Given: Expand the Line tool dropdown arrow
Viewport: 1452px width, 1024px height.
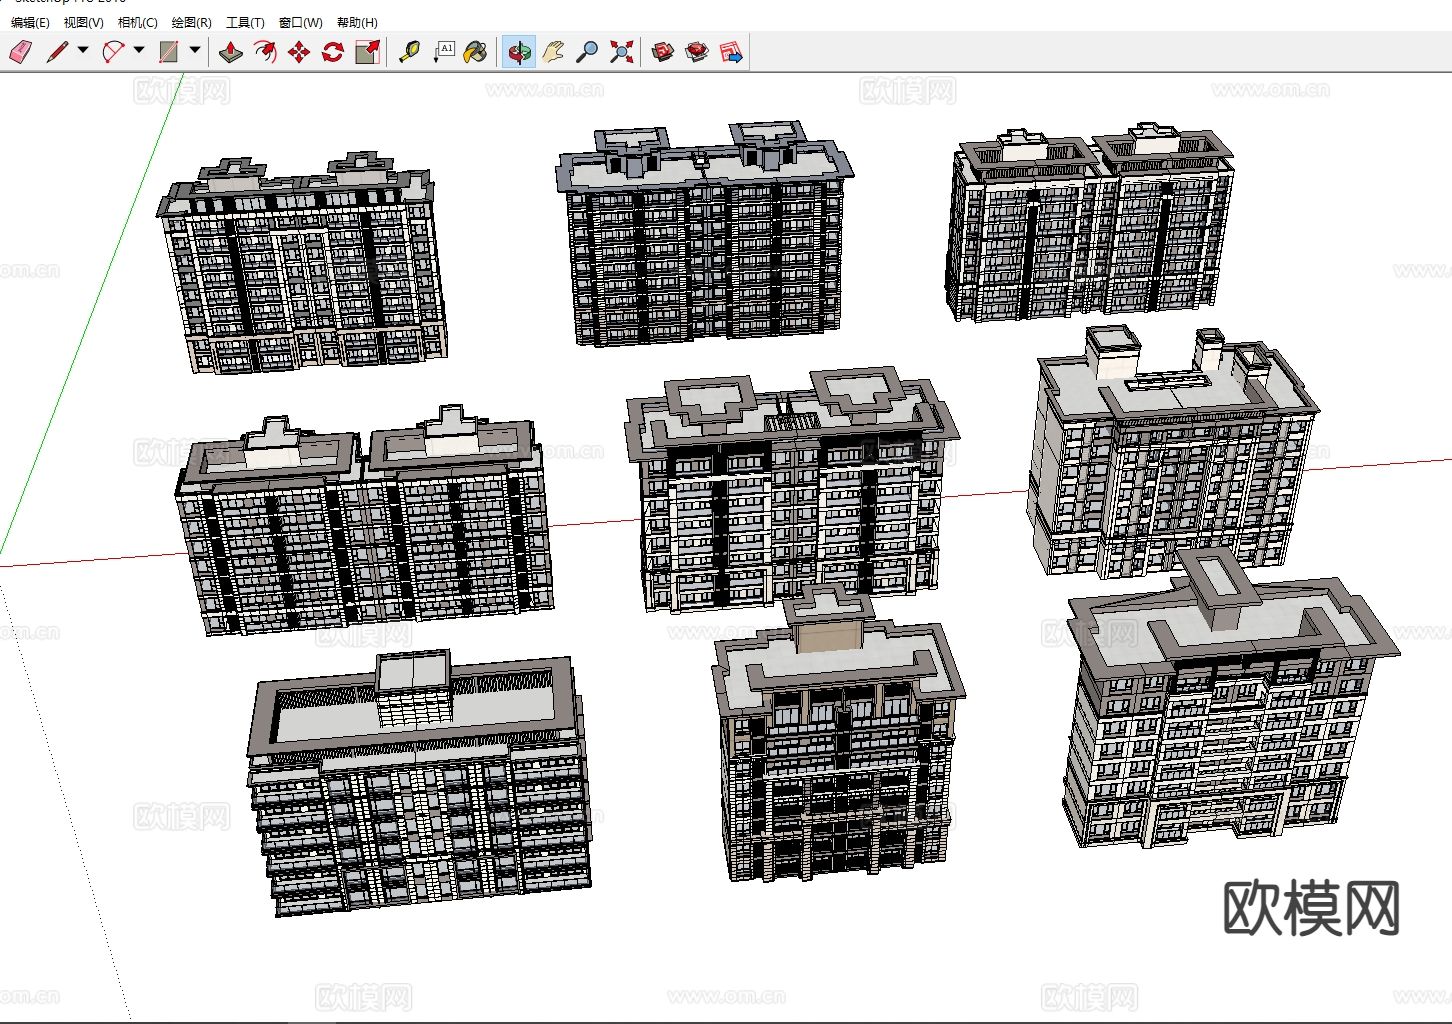Looking at the screenshot, I should (x=82, y=51).
